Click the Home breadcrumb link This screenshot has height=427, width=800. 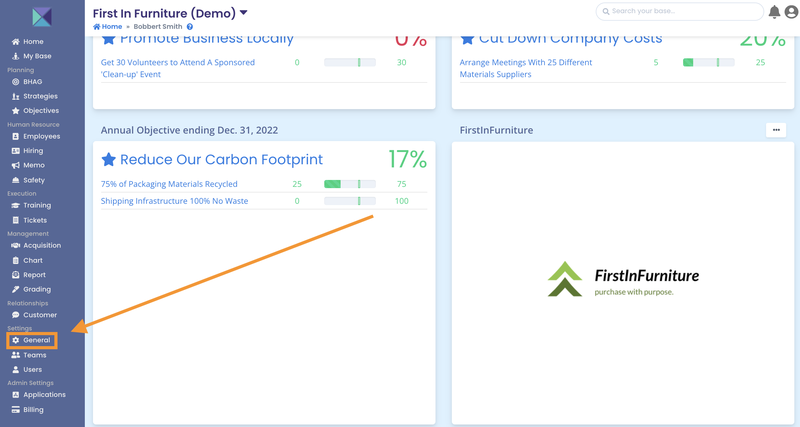pyautogui.click(x=107, y=27)
